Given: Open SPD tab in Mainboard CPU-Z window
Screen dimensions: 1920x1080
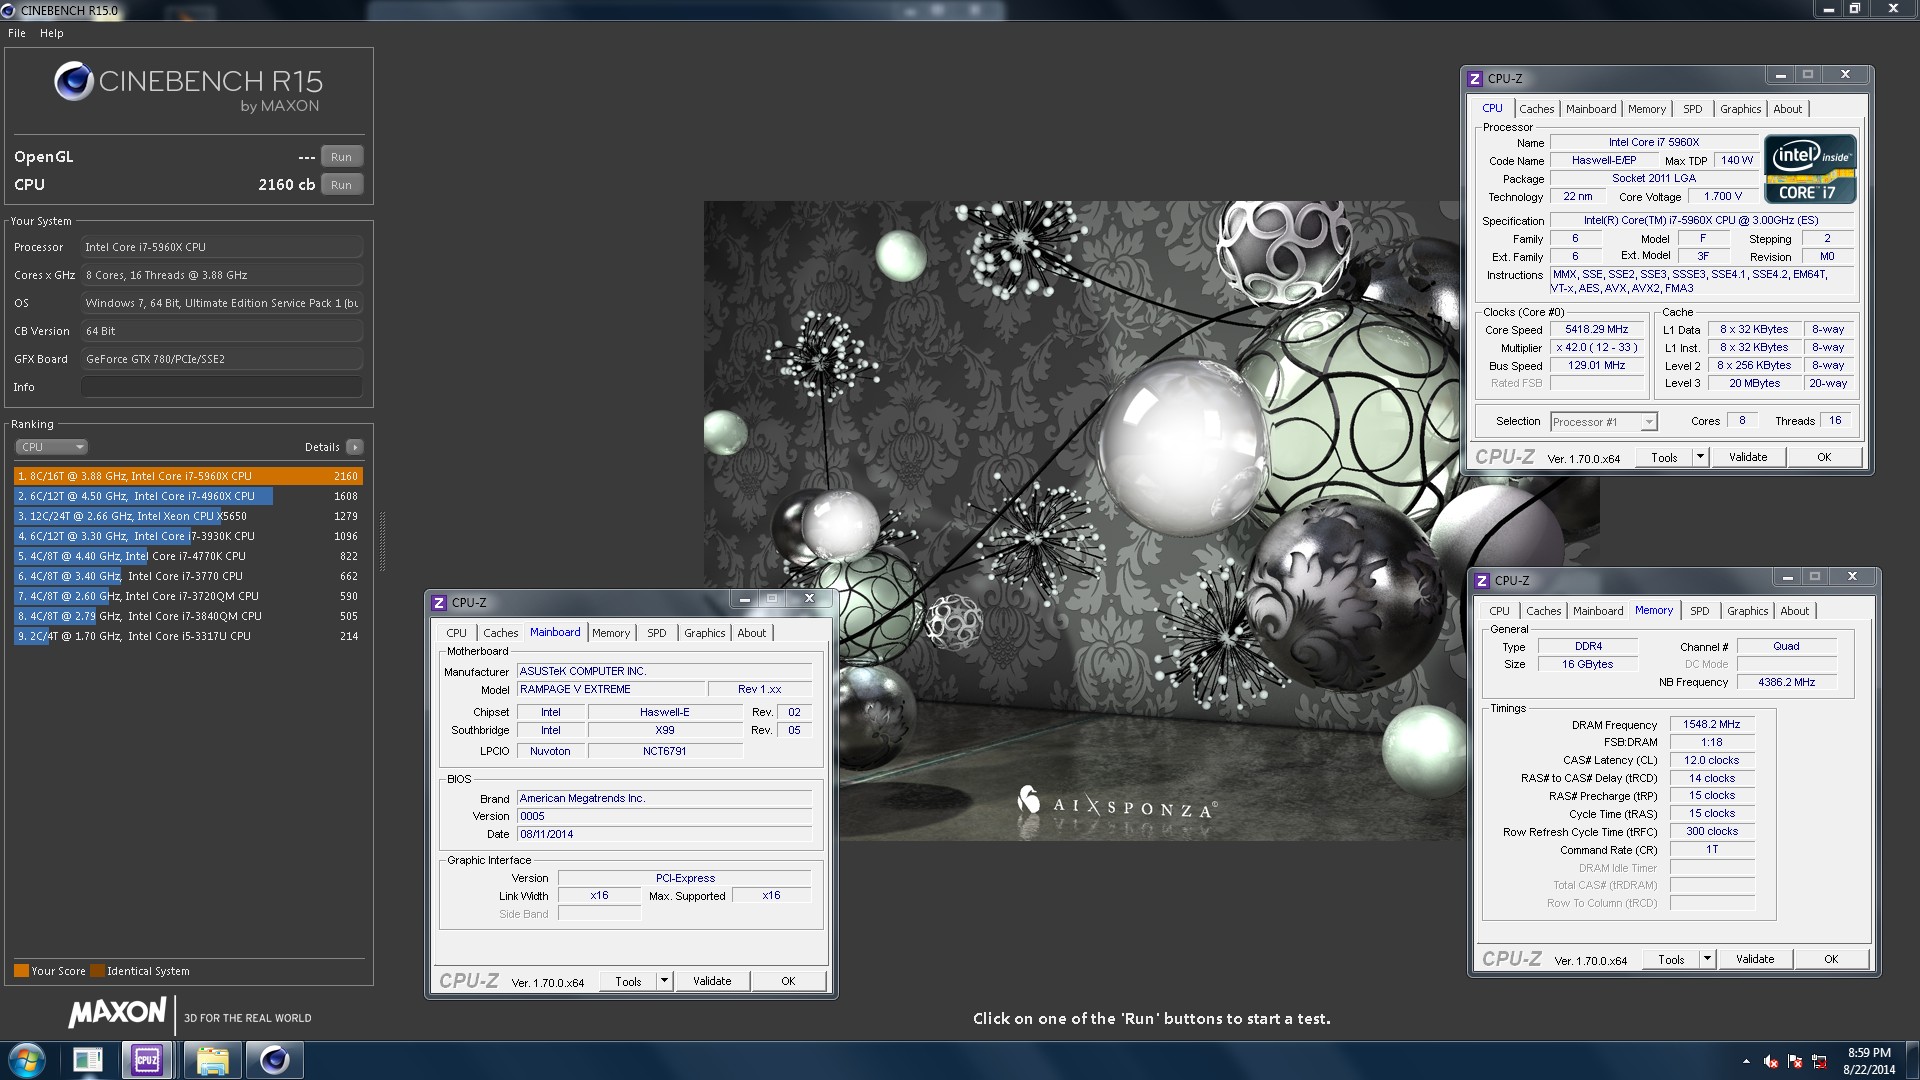Looking at the screenshot, I should (656, 633).
